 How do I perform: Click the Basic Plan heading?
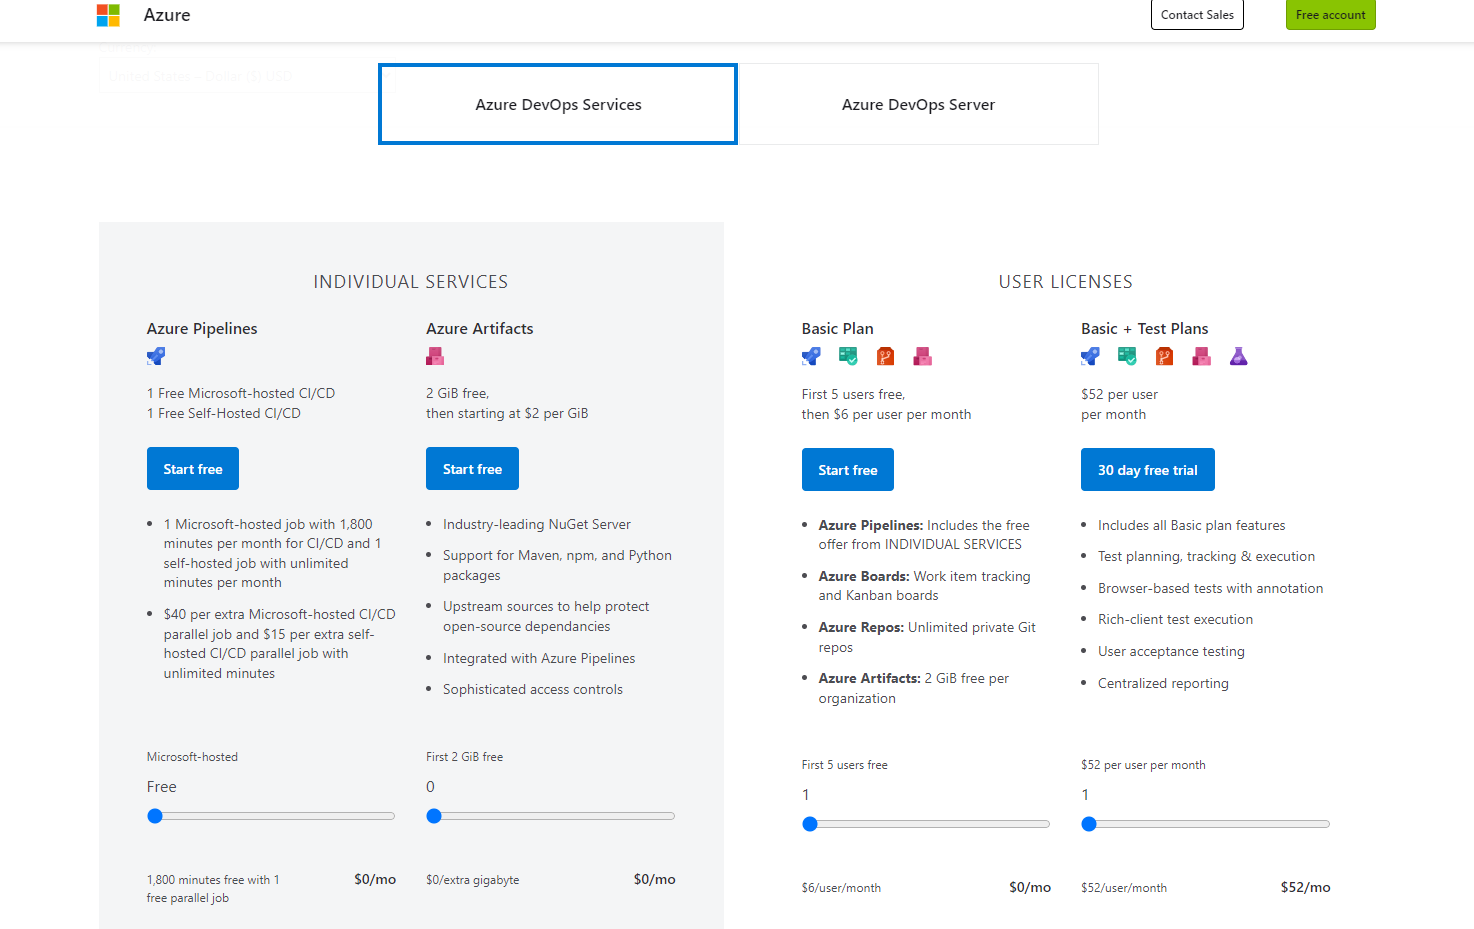coord(838,328)
